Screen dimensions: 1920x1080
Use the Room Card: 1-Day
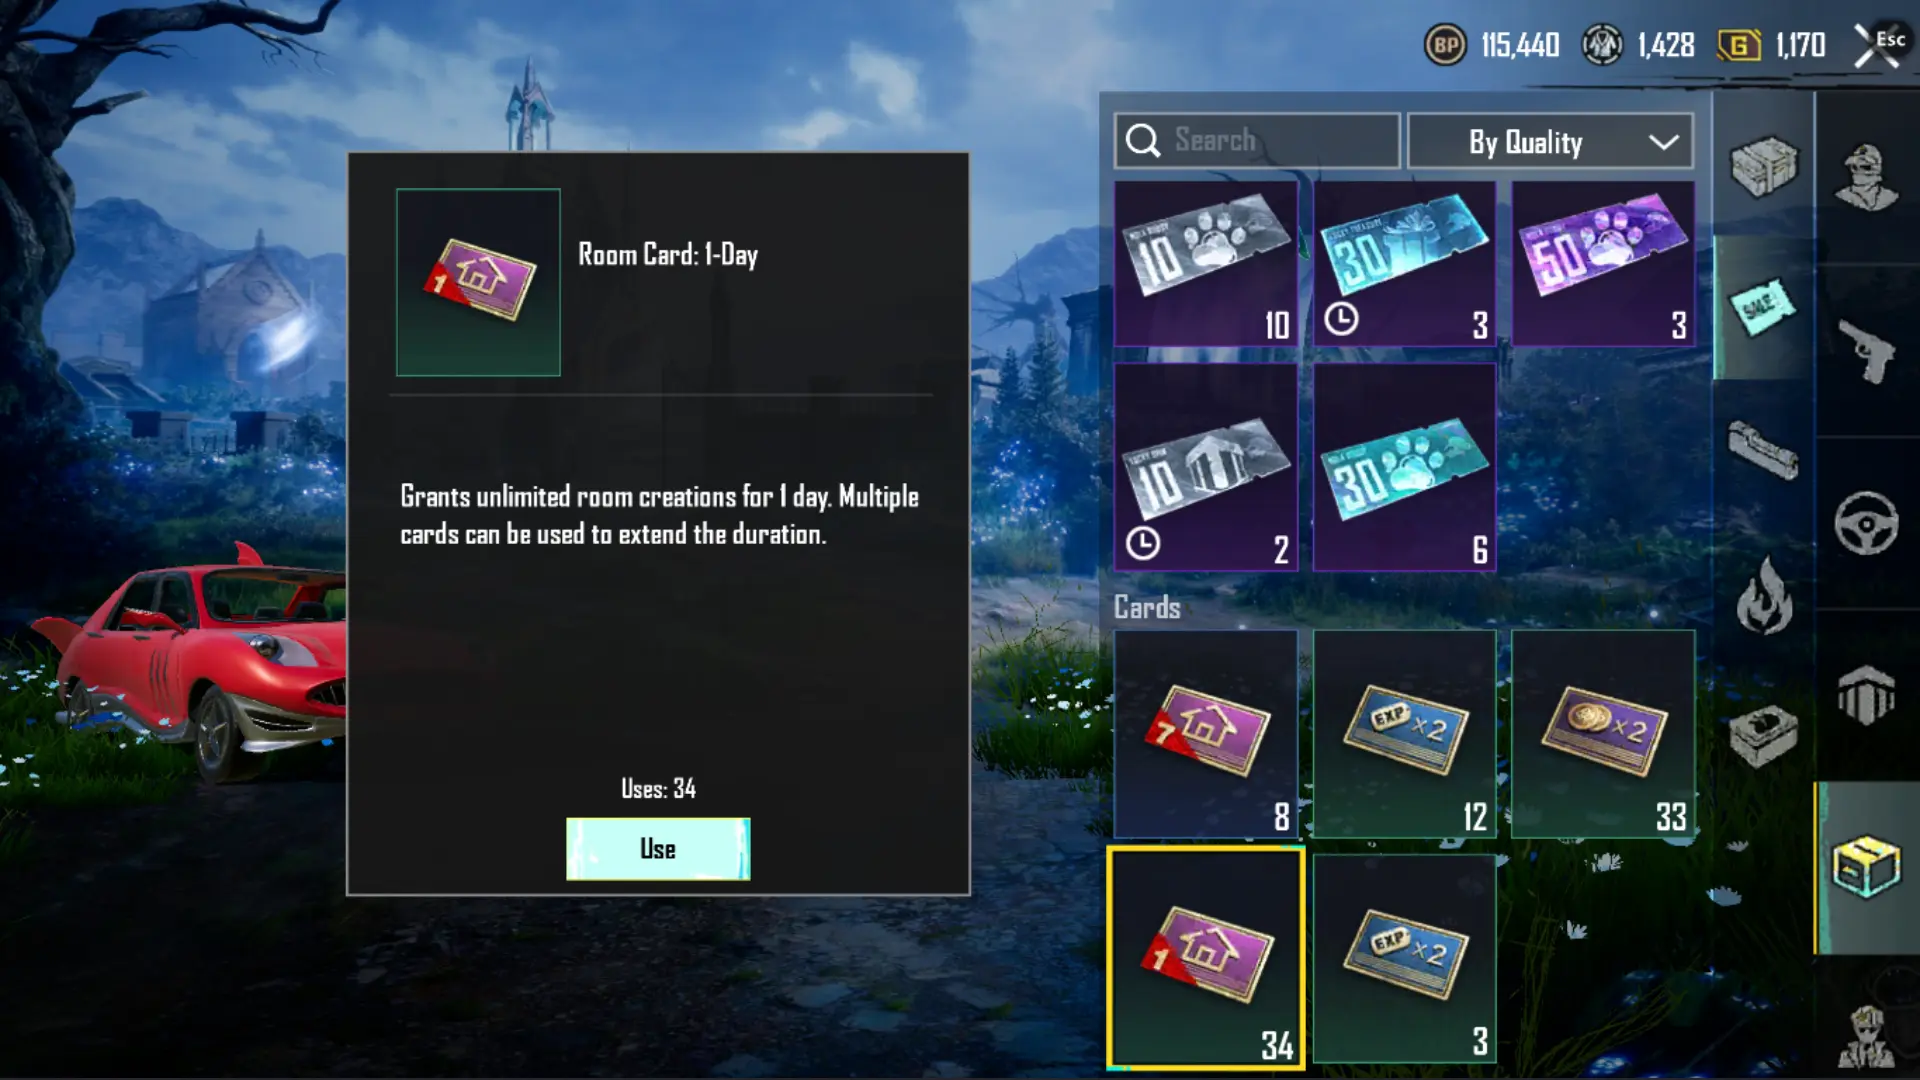(658, 849)
